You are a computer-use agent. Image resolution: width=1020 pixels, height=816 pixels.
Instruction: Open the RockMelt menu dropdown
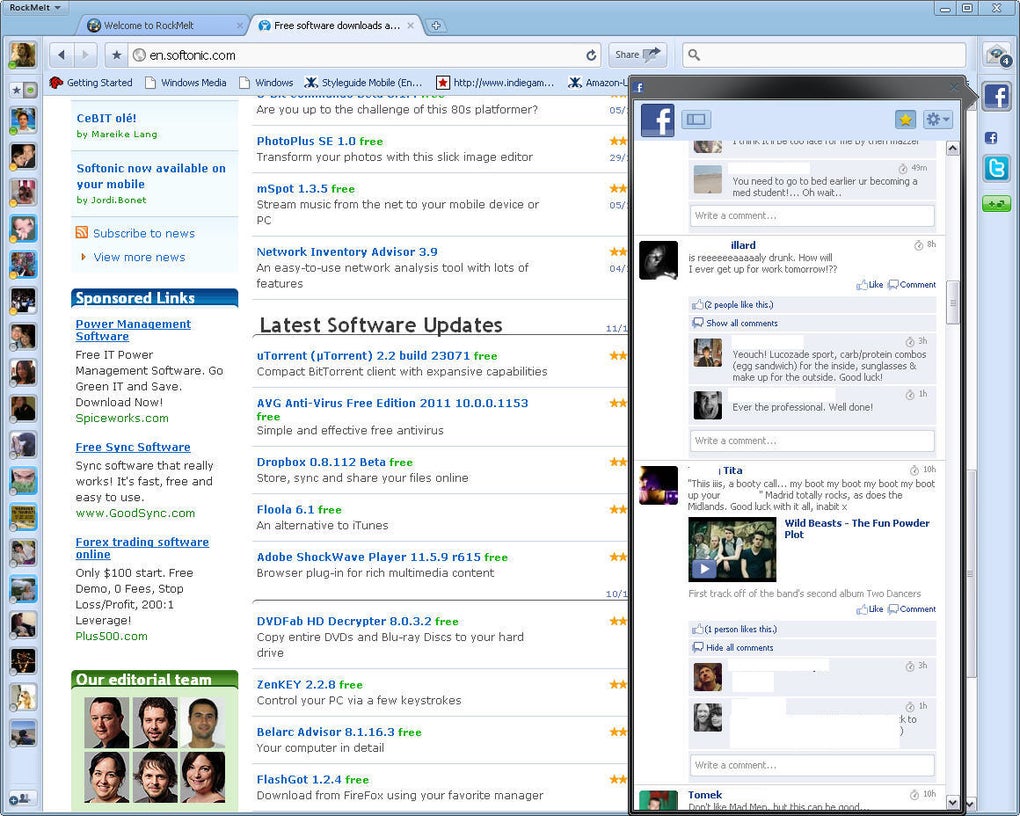pos(34,7)
